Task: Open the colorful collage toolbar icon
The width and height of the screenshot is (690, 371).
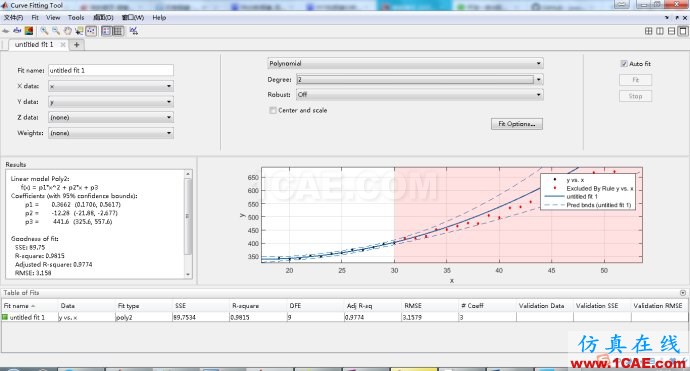Action: (29, 31)
